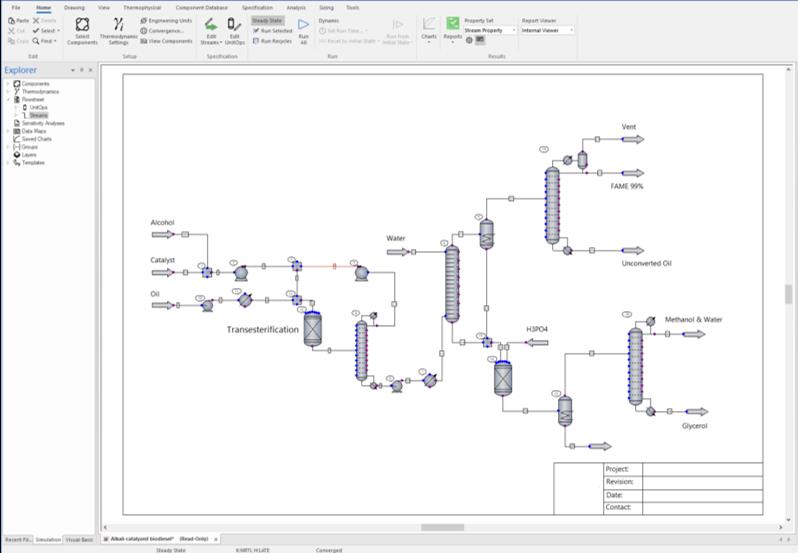Click the water wash column unit
798x553 pixels.
point(452,284)
